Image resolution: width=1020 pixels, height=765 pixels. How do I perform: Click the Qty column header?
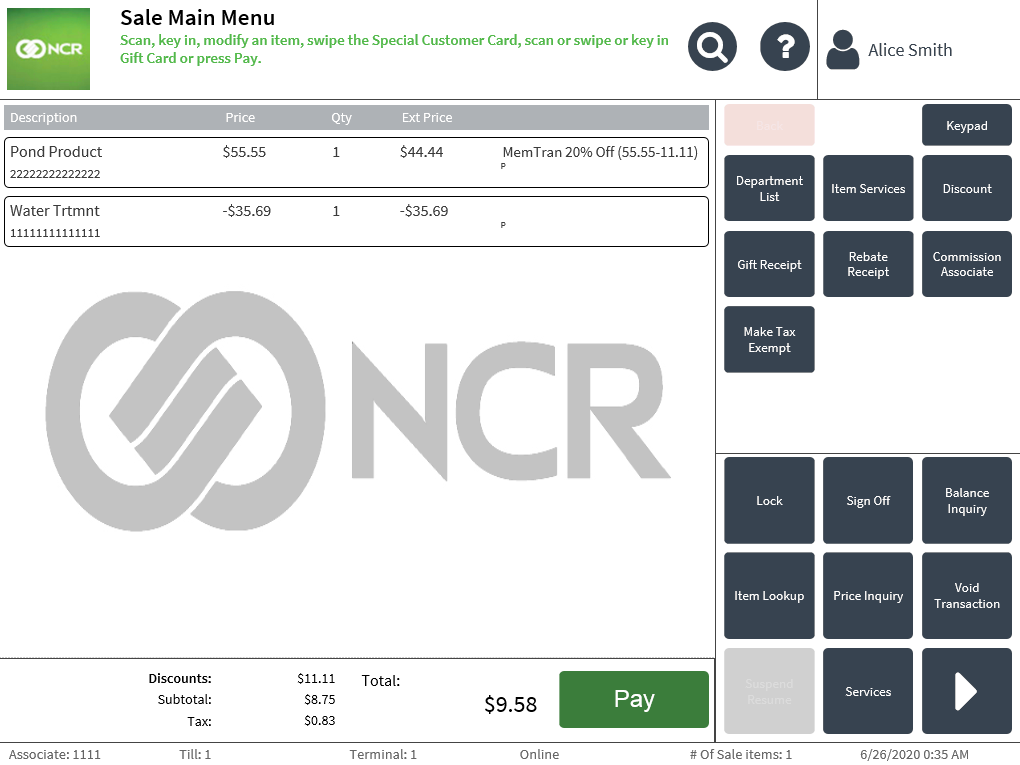pyautogui.click(x=342, y=118)
